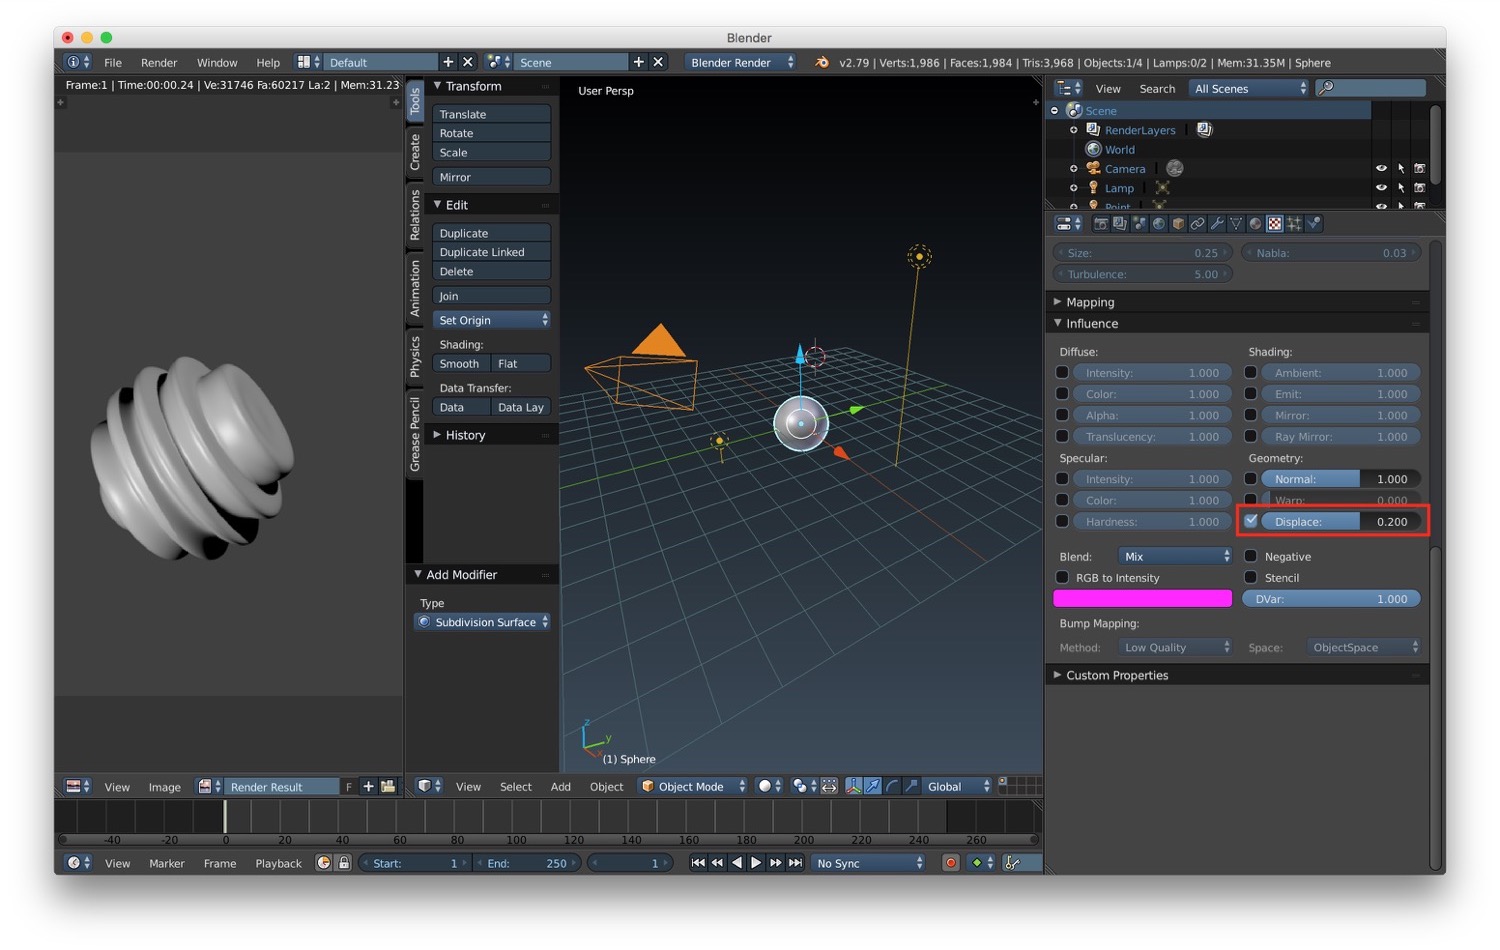
Task: Toggle Lamp visibility eye in outliner
Action: point(1381,187)
